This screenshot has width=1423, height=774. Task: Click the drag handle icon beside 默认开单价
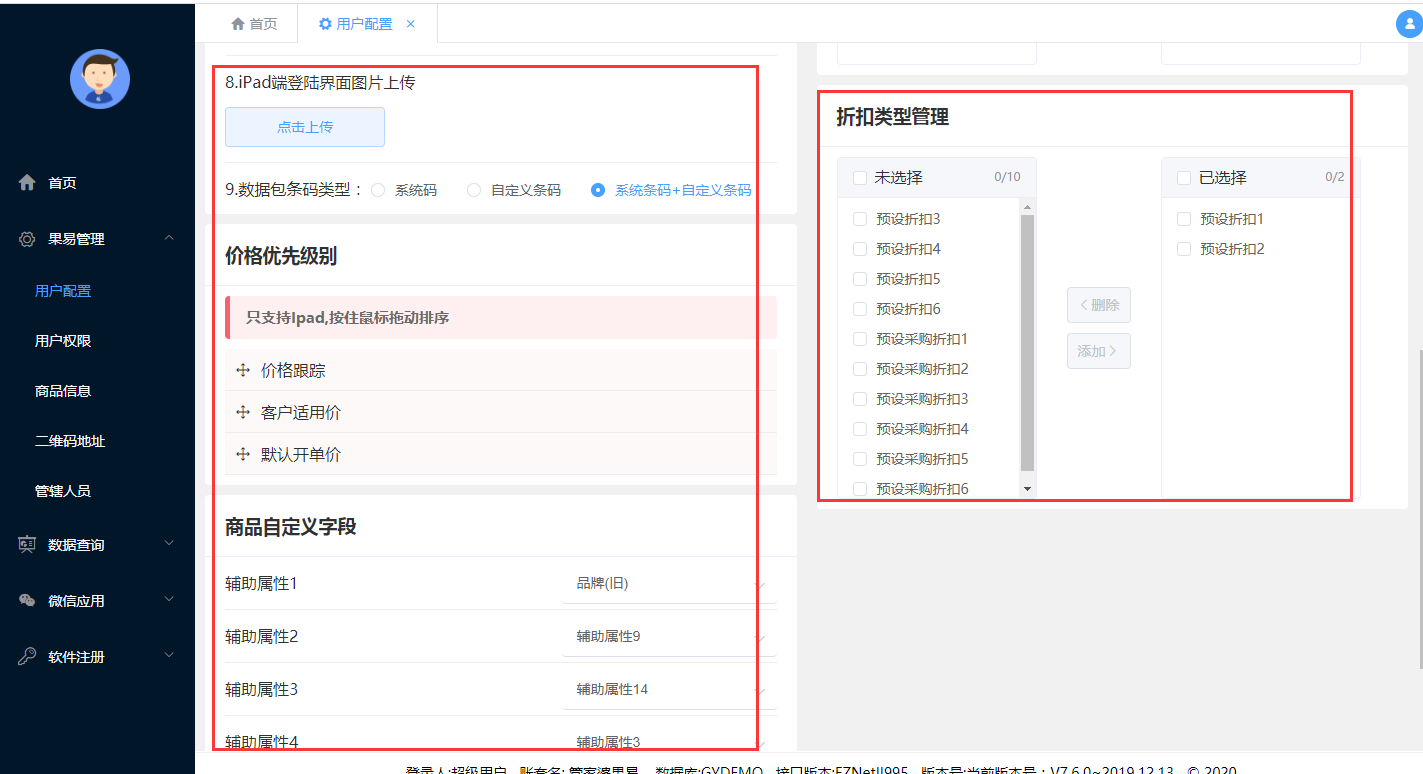coord(243,455)
